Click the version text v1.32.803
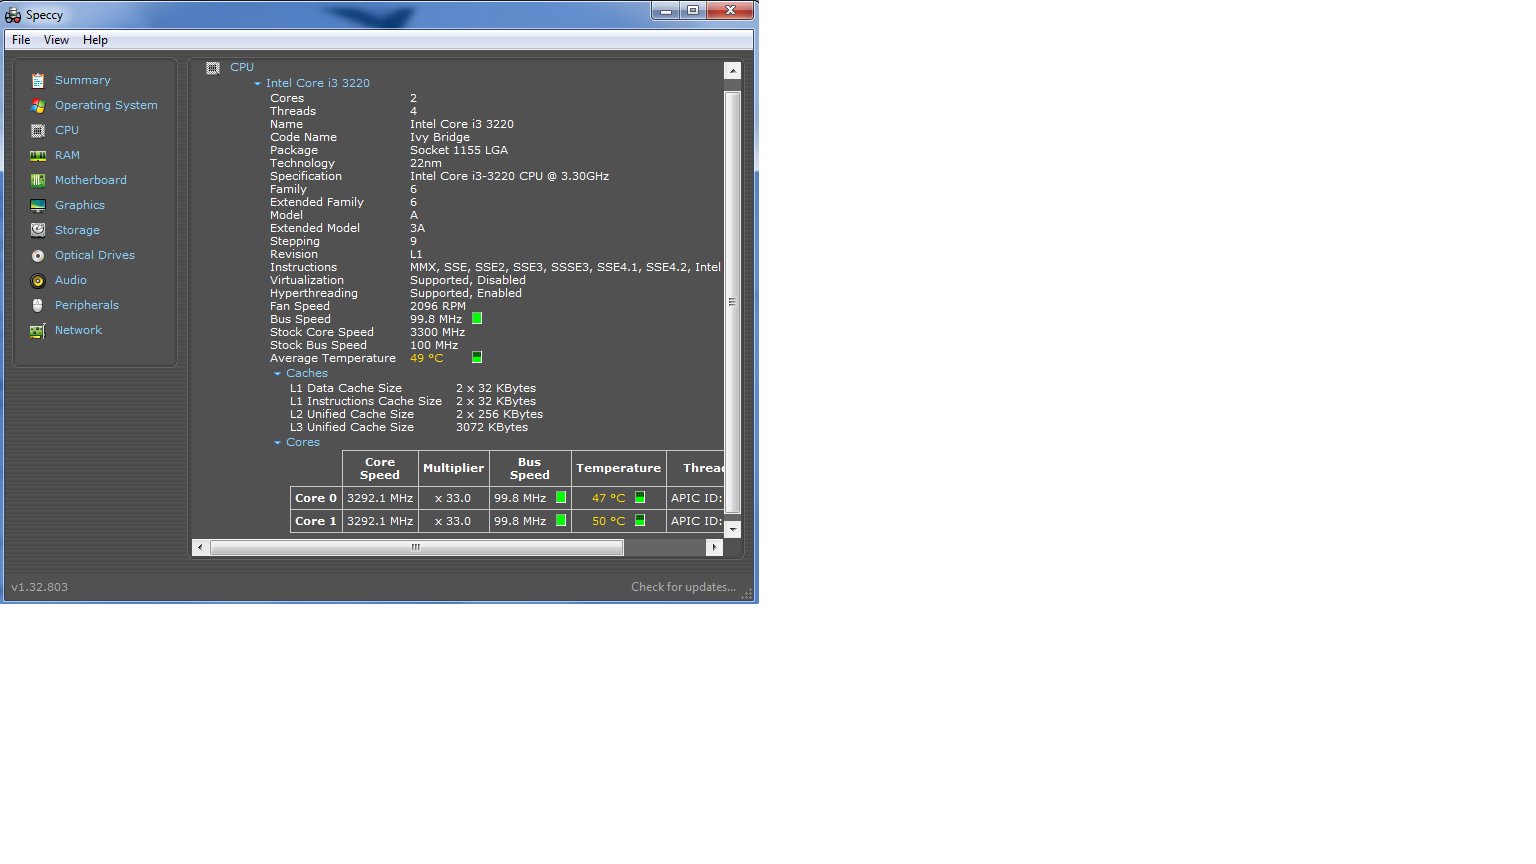This screenshot has width=1536, height=864. click(40, 587)
